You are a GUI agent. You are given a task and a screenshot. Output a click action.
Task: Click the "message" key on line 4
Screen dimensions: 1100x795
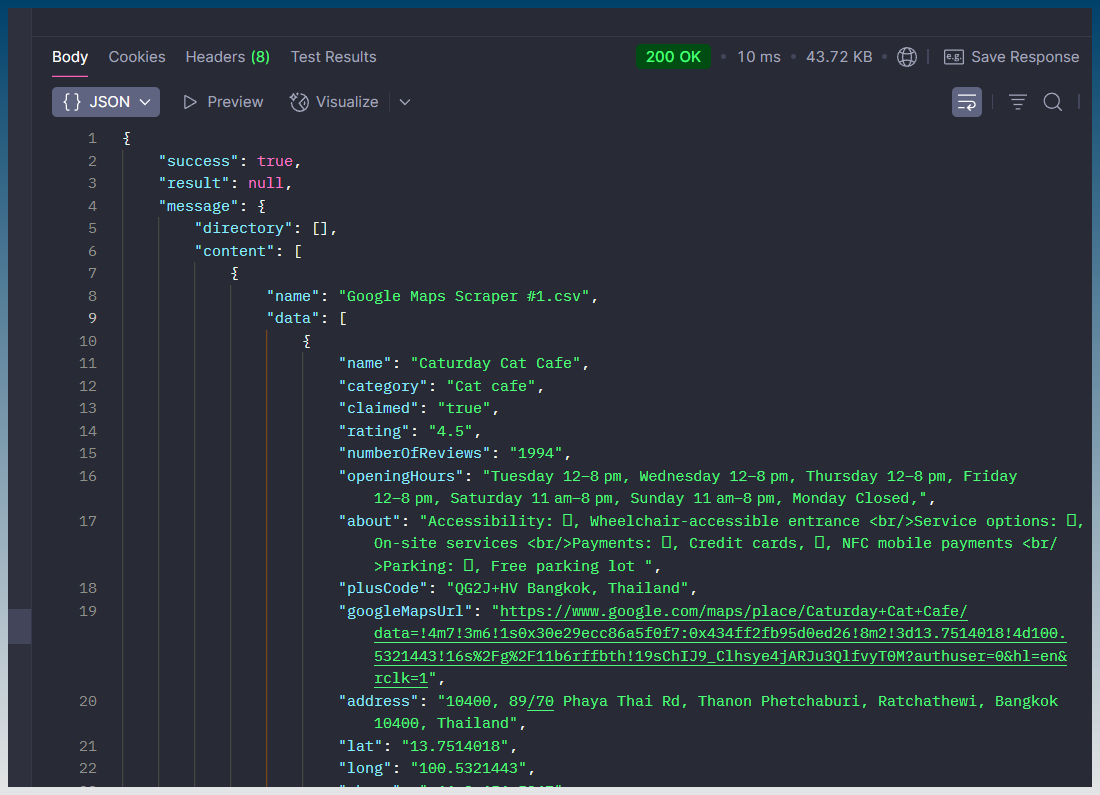(199, 206)
